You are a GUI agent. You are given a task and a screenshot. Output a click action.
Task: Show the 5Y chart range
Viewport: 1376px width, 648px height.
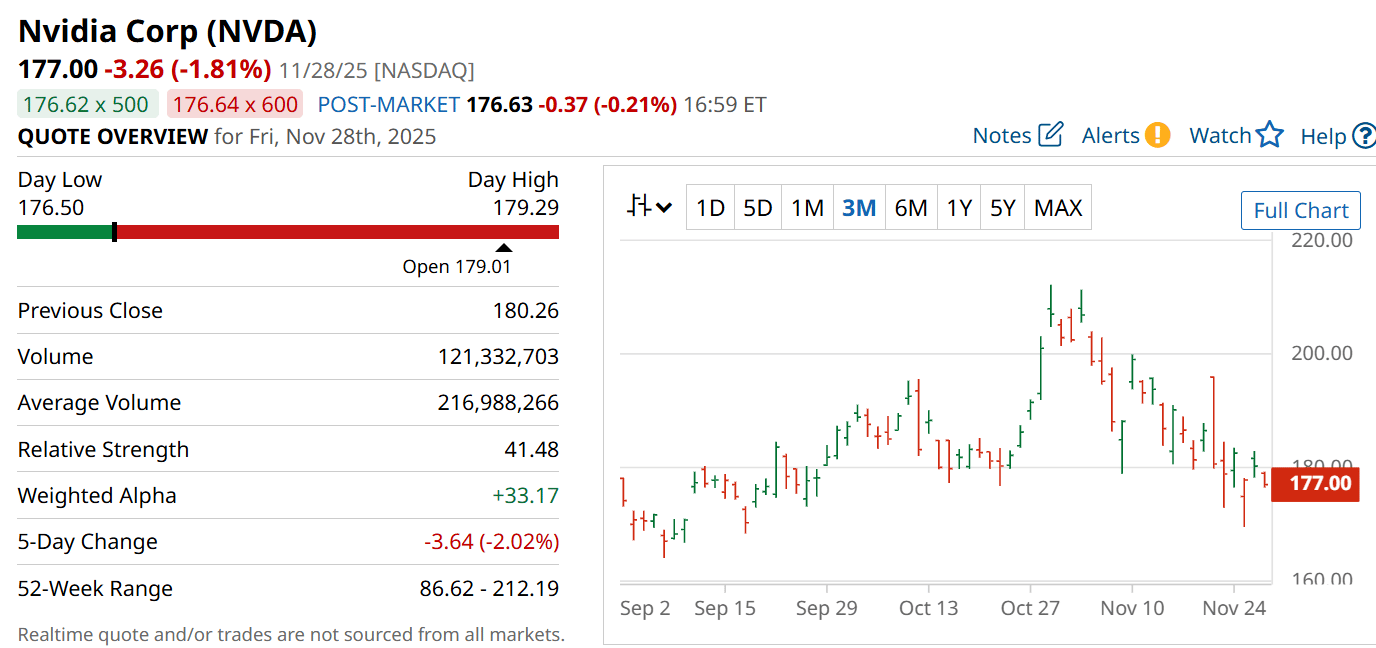[1002, 208]
